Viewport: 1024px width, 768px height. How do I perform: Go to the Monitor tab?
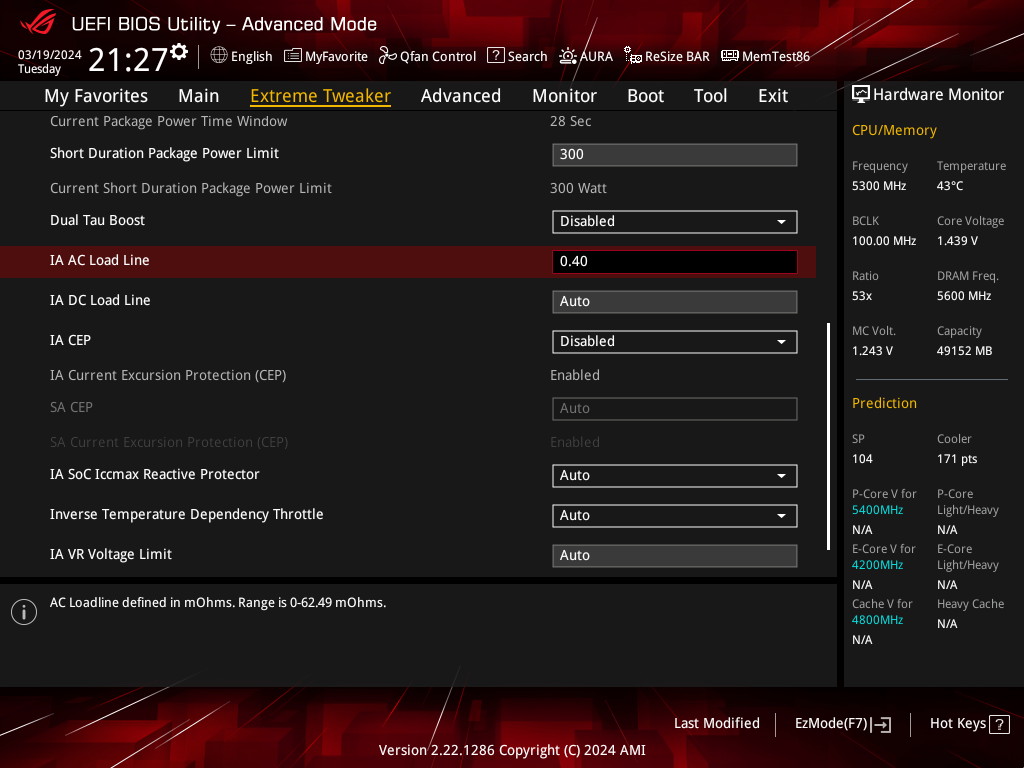coord(564,96)
